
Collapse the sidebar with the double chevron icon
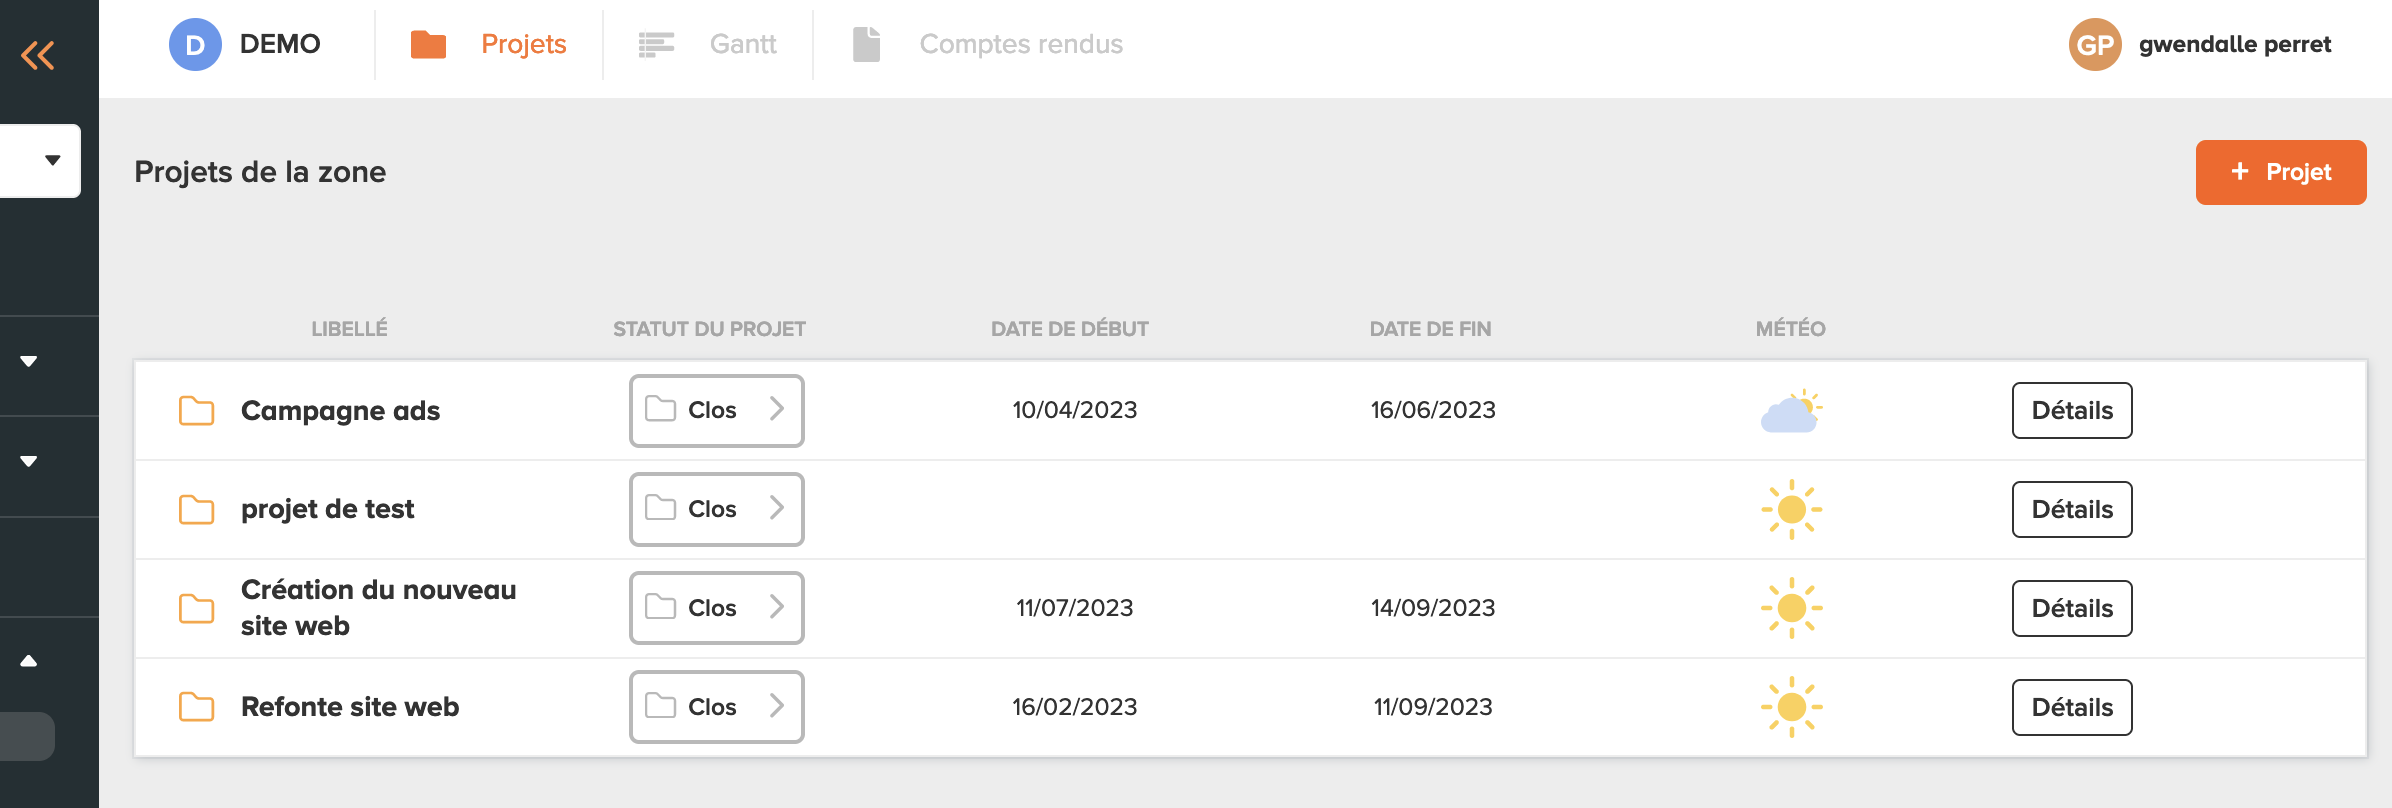[38, 55]
